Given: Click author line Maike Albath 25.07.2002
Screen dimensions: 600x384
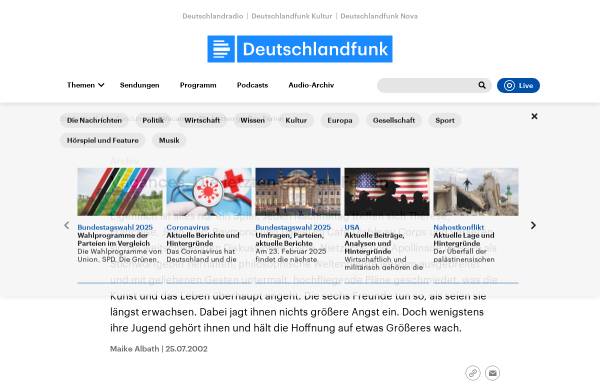Looking at the screenshot, I should point(159,349).
